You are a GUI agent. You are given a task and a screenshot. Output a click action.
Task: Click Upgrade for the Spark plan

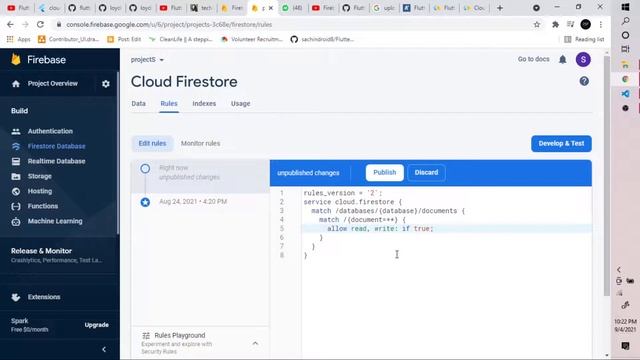[97, 325]
